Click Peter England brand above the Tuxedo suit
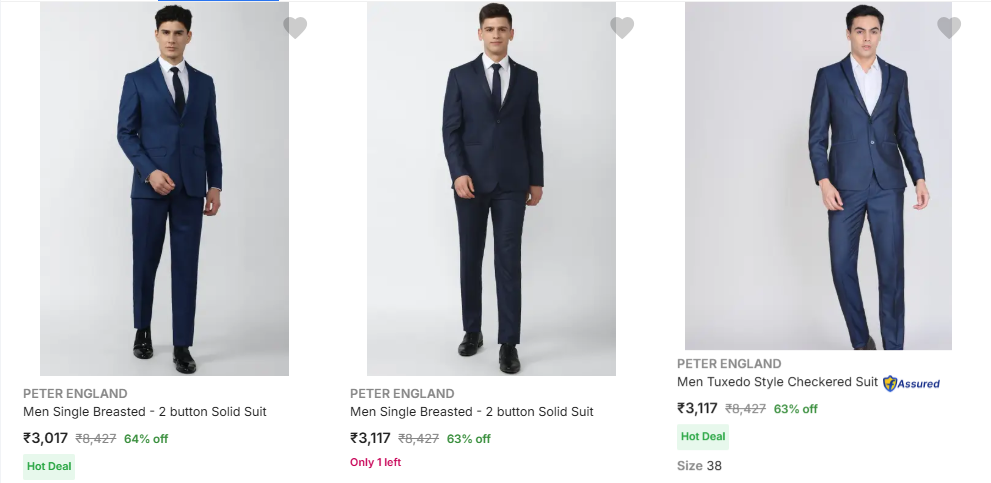Screen dimensions: 991x483 click(729, 364)
